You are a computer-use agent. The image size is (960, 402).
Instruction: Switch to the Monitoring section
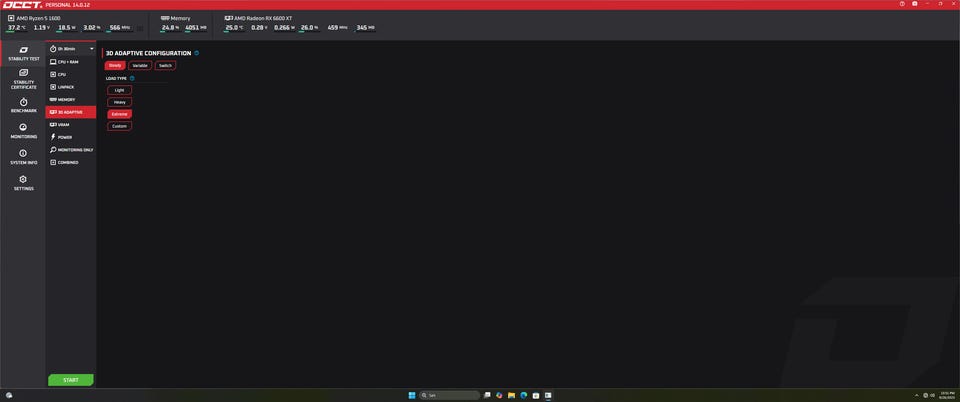tap(23, 131)
